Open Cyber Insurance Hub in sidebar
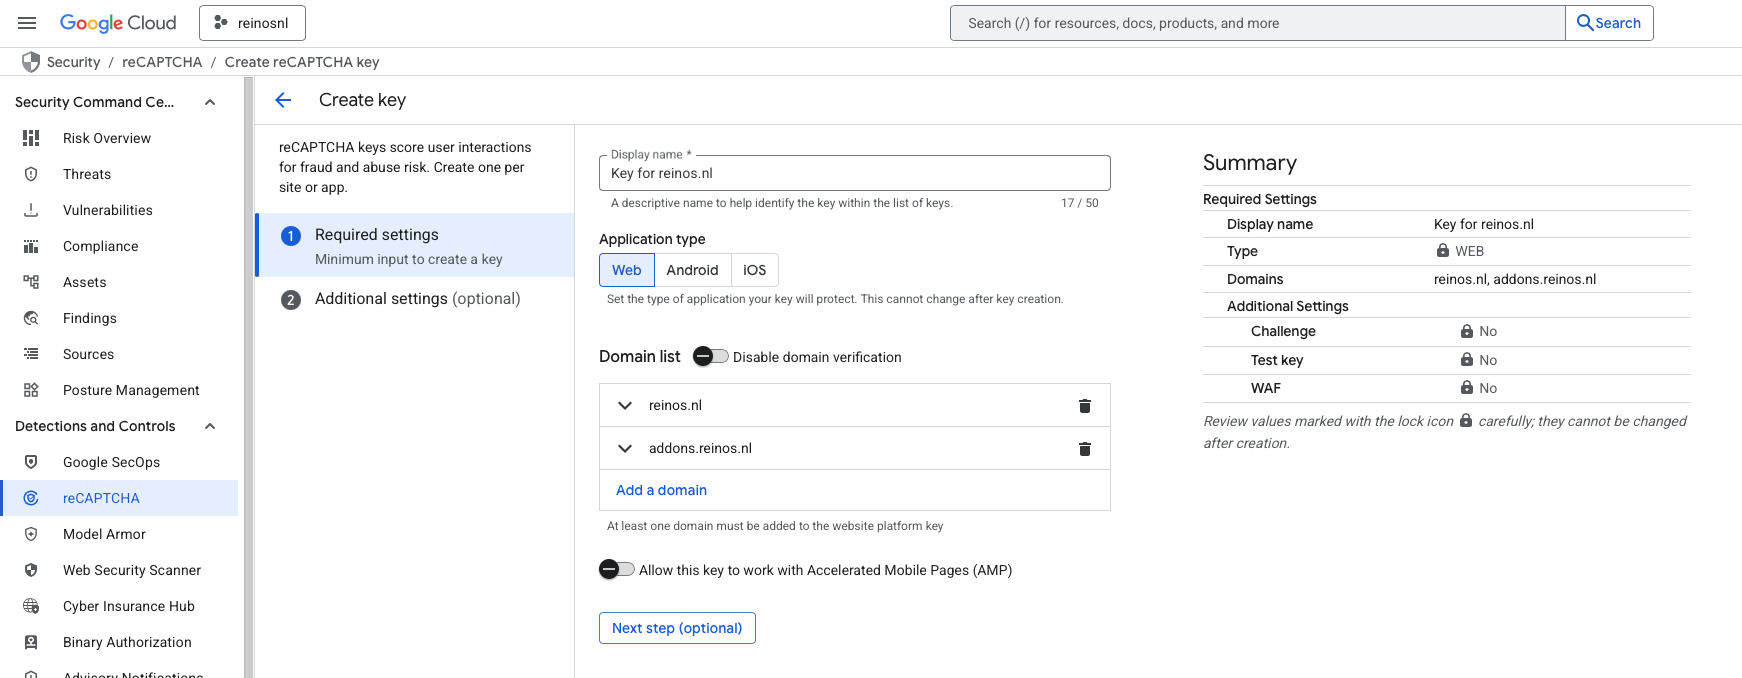Screen dimensions: 1742x678 (x=129, y=606)
